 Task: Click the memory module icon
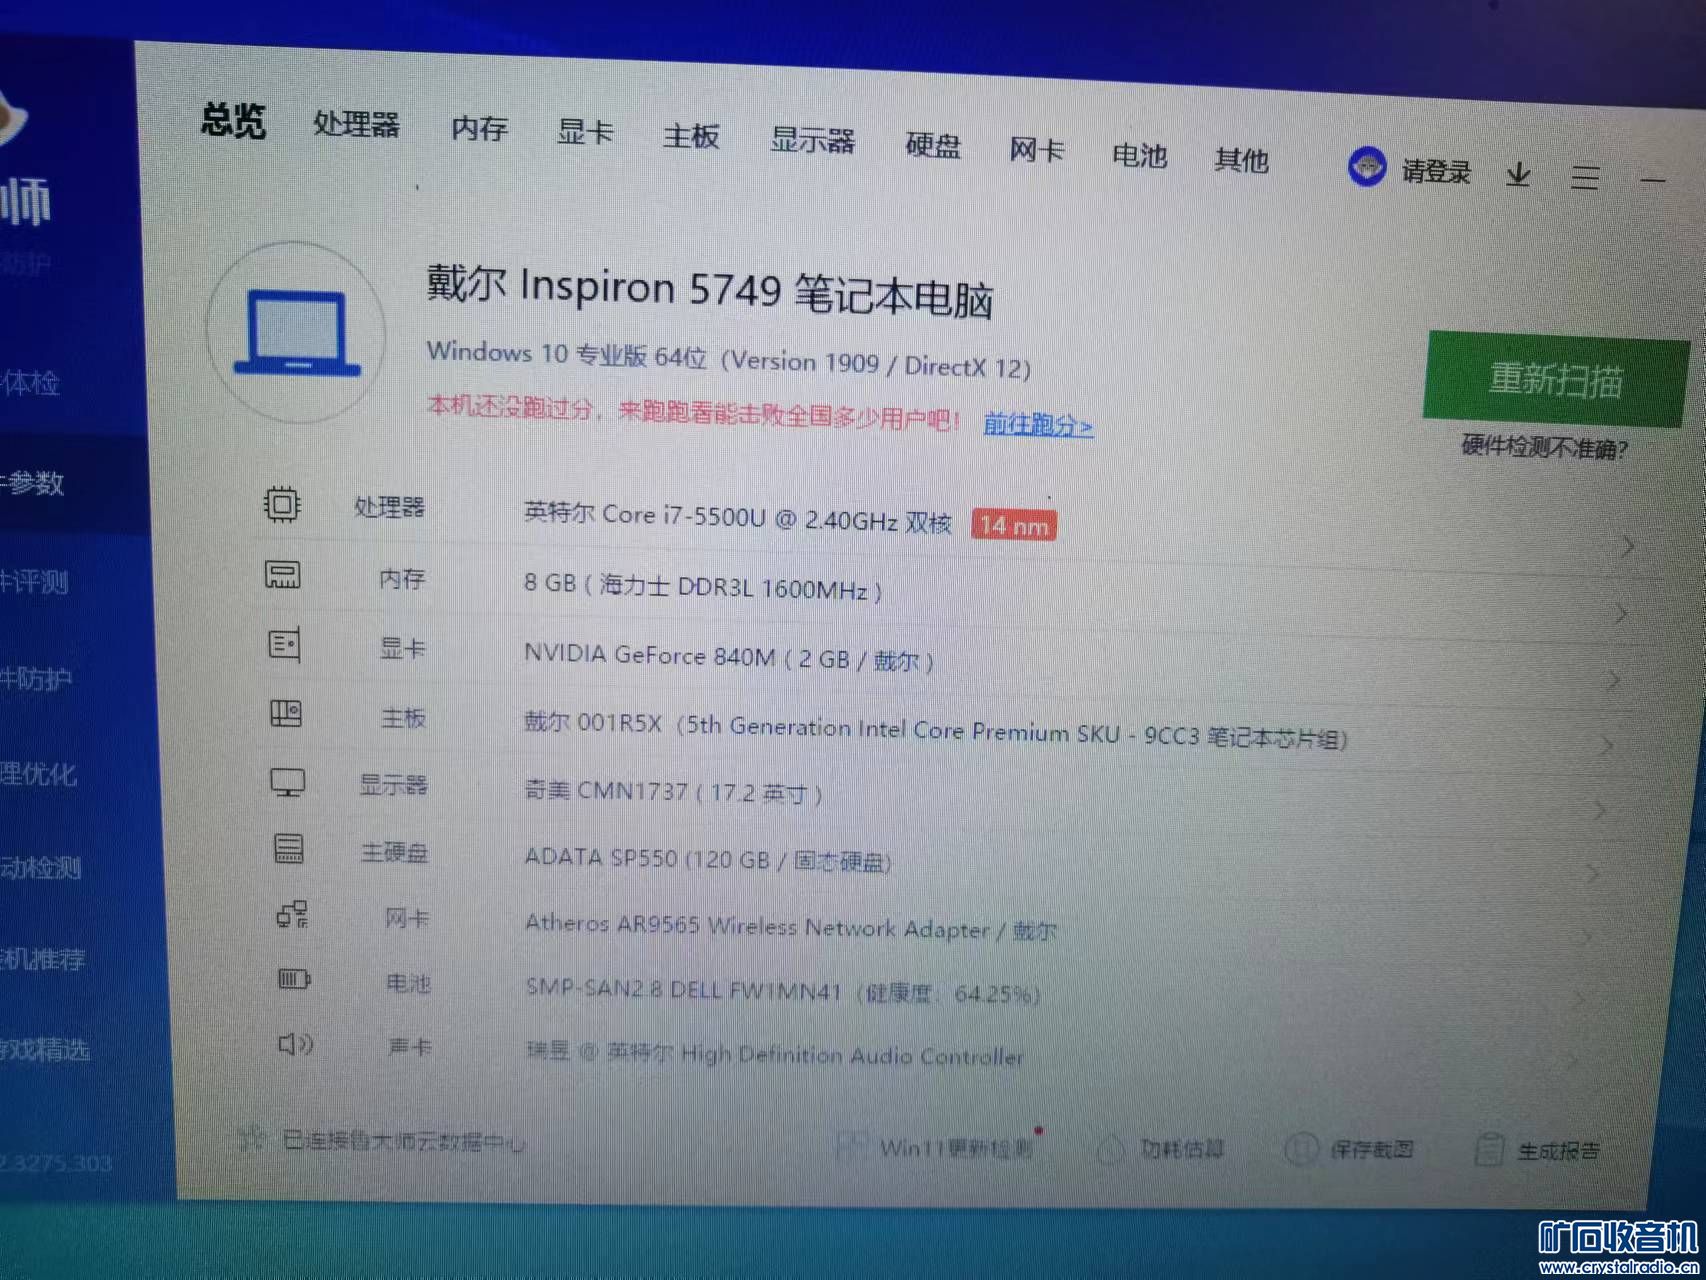click(282, 575)
